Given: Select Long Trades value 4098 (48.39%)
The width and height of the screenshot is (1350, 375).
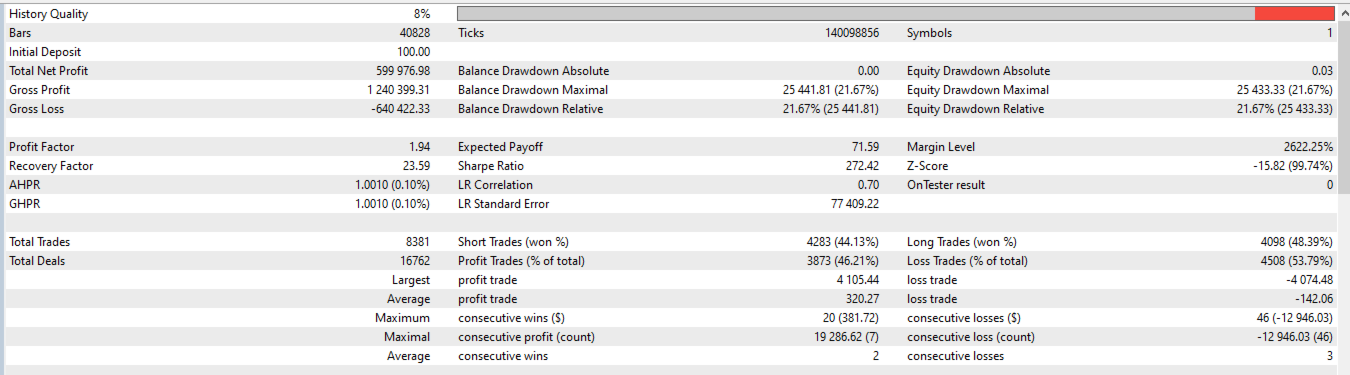Looking at the screenshot, I should 1297,242.
